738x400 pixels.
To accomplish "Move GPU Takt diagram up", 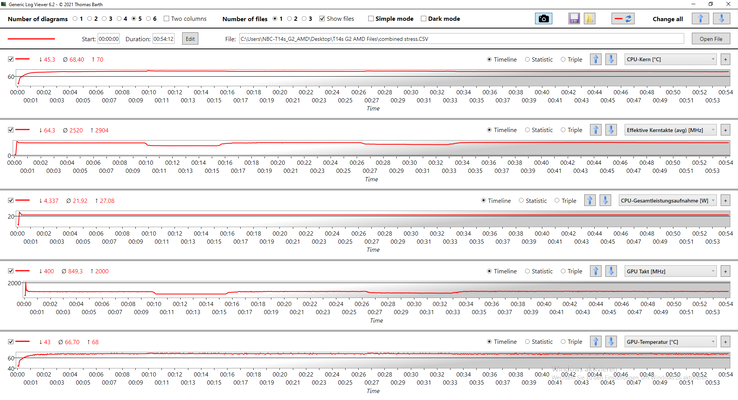I will (596, 271).
